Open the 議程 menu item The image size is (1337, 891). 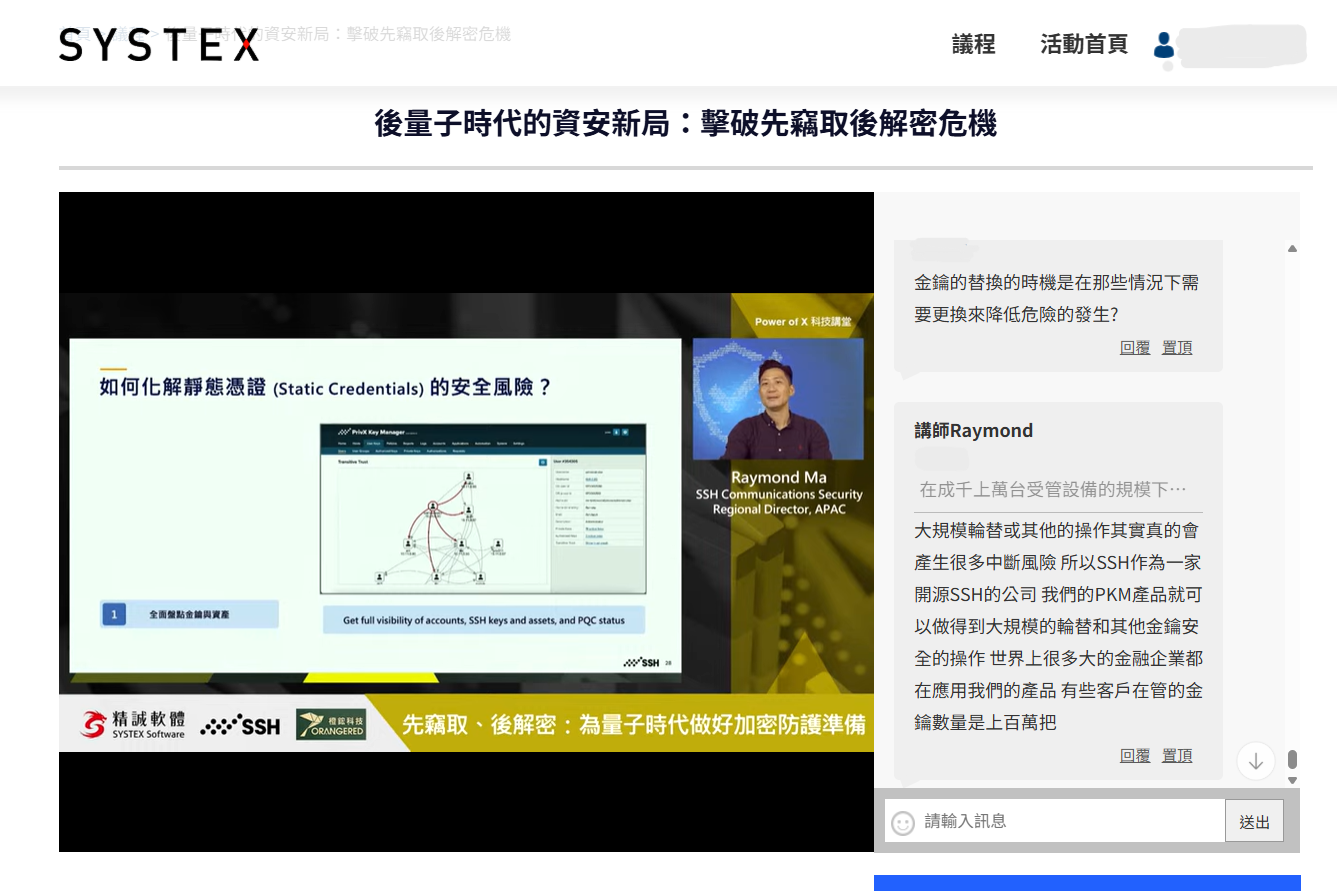[x=973, y=44]
